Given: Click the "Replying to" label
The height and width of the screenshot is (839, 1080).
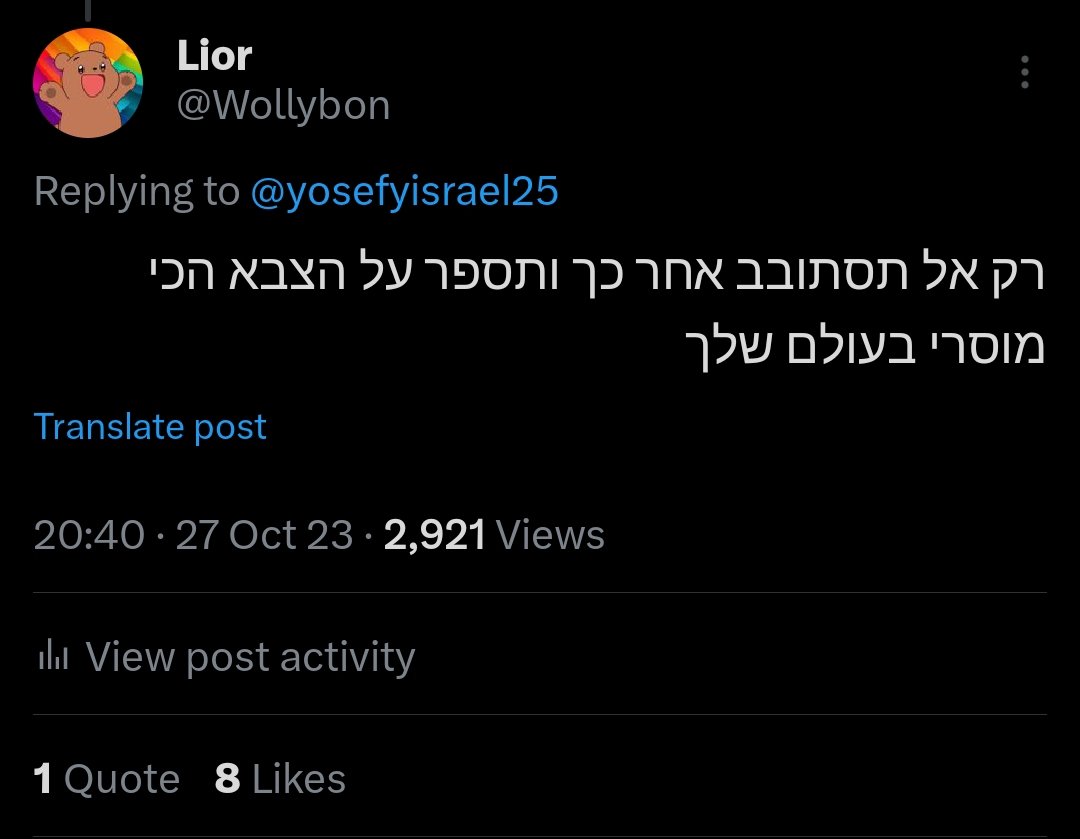Looking at the screenshot, I should pyautogui.click(x=137, y=191).
